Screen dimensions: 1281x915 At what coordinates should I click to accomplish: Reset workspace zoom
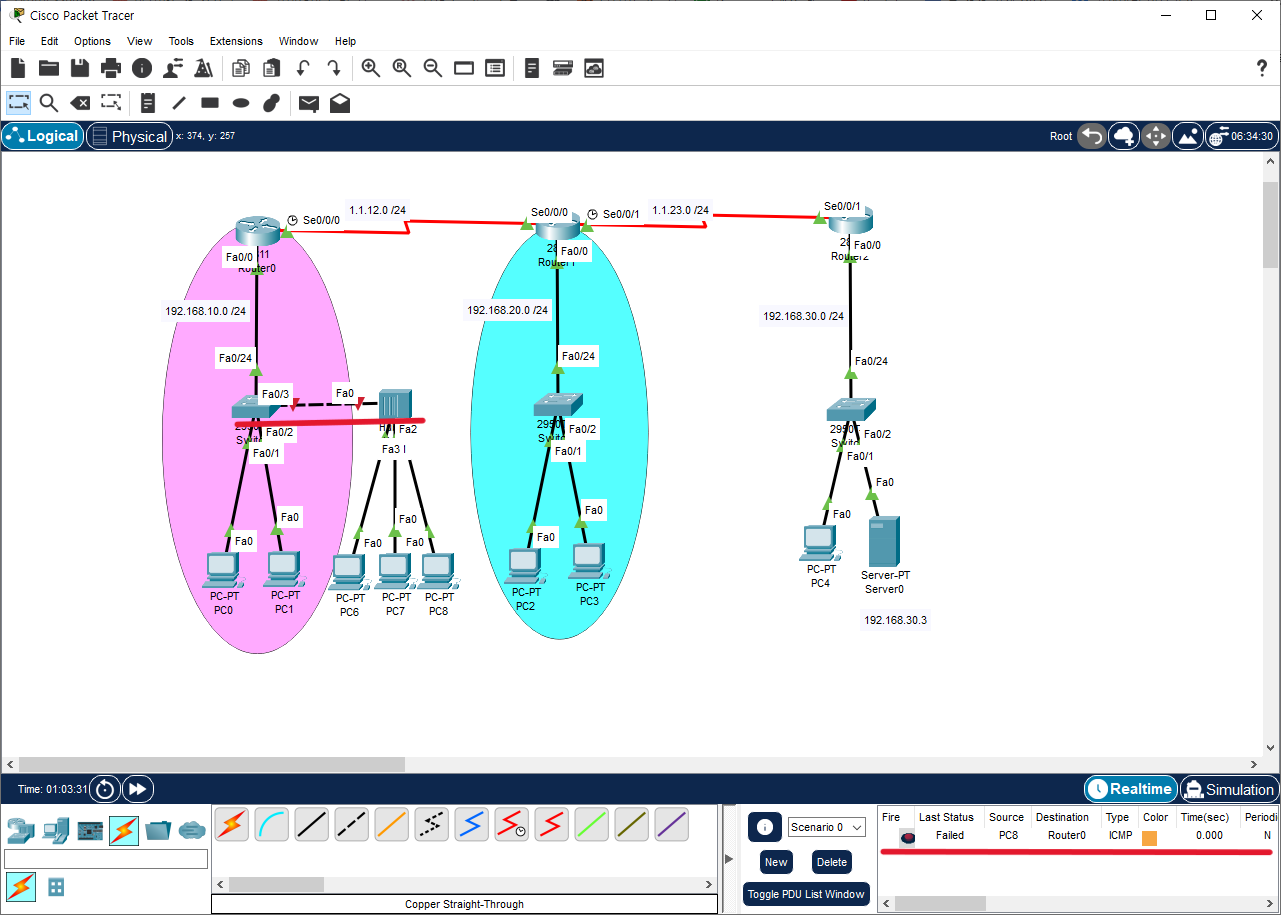pyautogui.click(x=402, y=68)
